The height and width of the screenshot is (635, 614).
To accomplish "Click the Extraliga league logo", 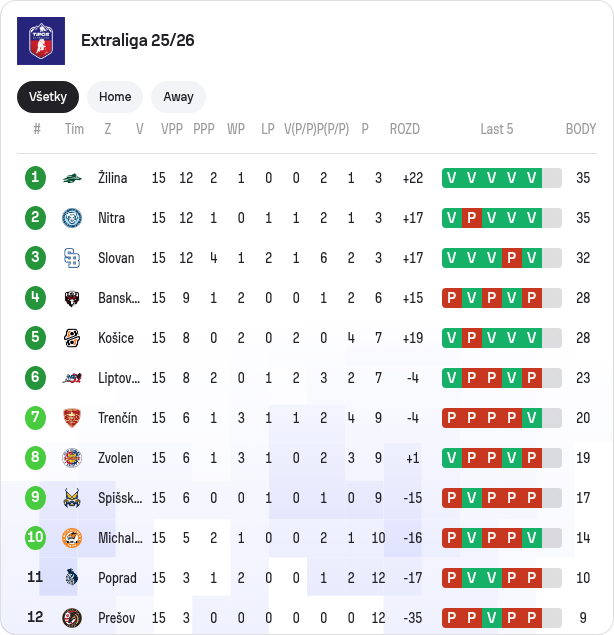I will pyautogui.click(x=41, y=41).
